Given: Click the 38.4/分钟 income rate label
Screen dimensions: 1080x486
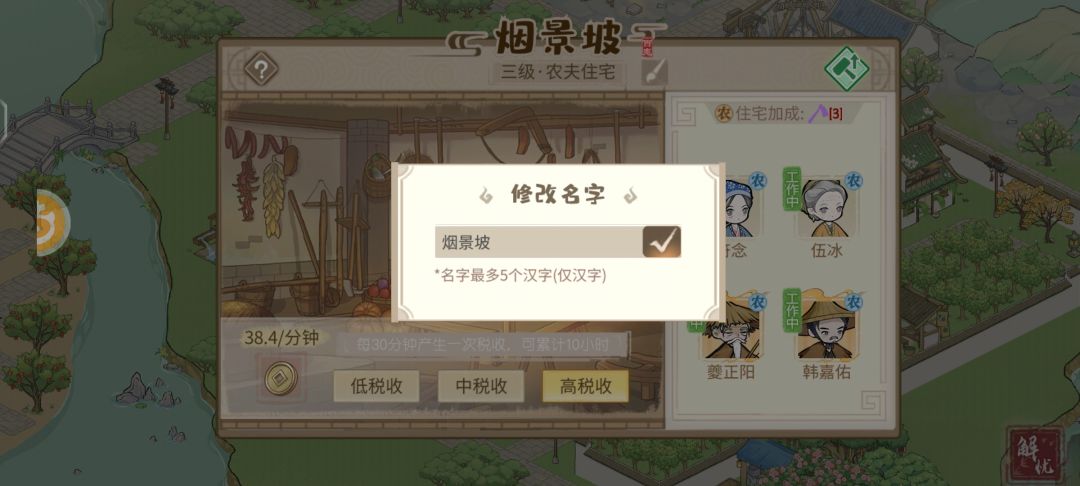Looking at the screenshot, I should [281, 338].
